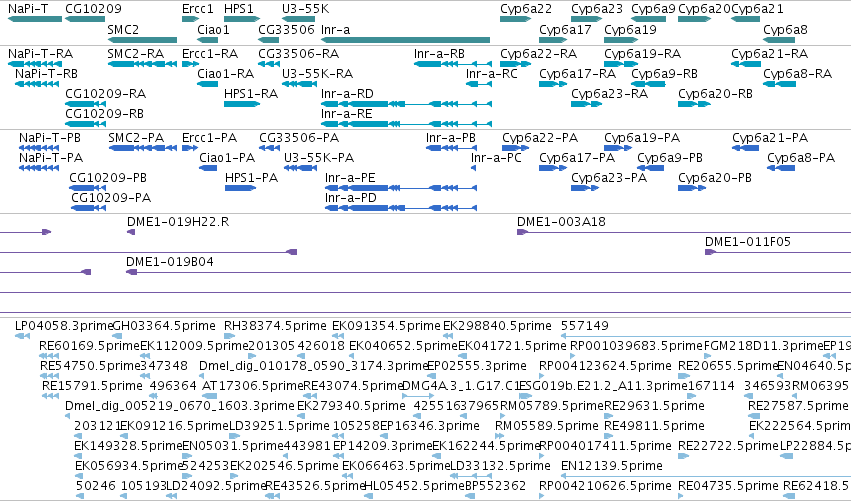Click transcript HPS1-RA
Viewport: 851px width, 501px height.
click(242, 104)
